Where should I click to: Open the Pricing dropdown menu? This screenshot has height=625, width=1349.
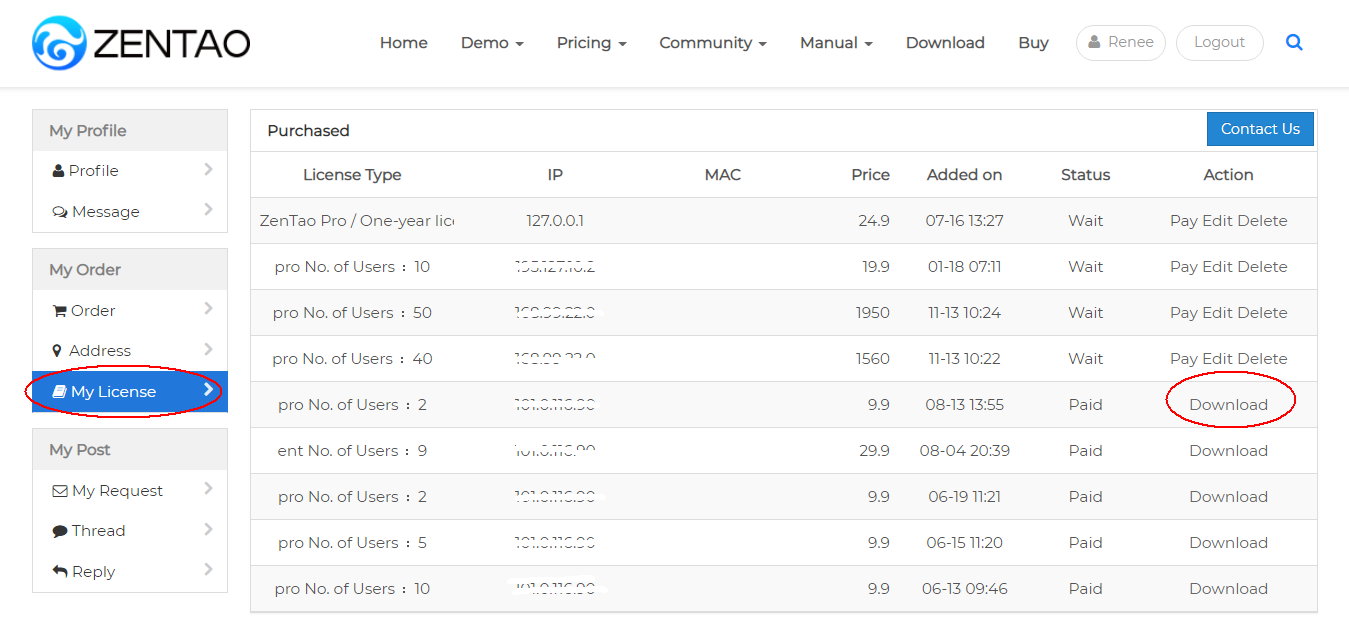[x=592, y=43]
